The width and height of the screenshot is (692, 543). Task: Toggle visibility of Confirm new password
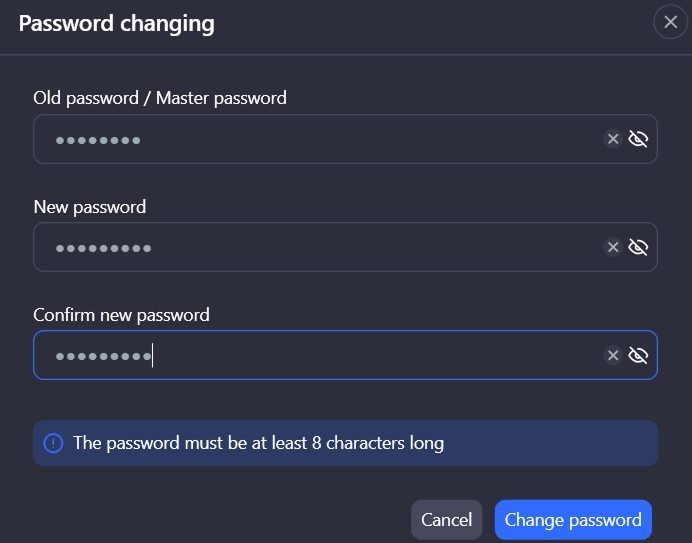click(x=638, y=355)
